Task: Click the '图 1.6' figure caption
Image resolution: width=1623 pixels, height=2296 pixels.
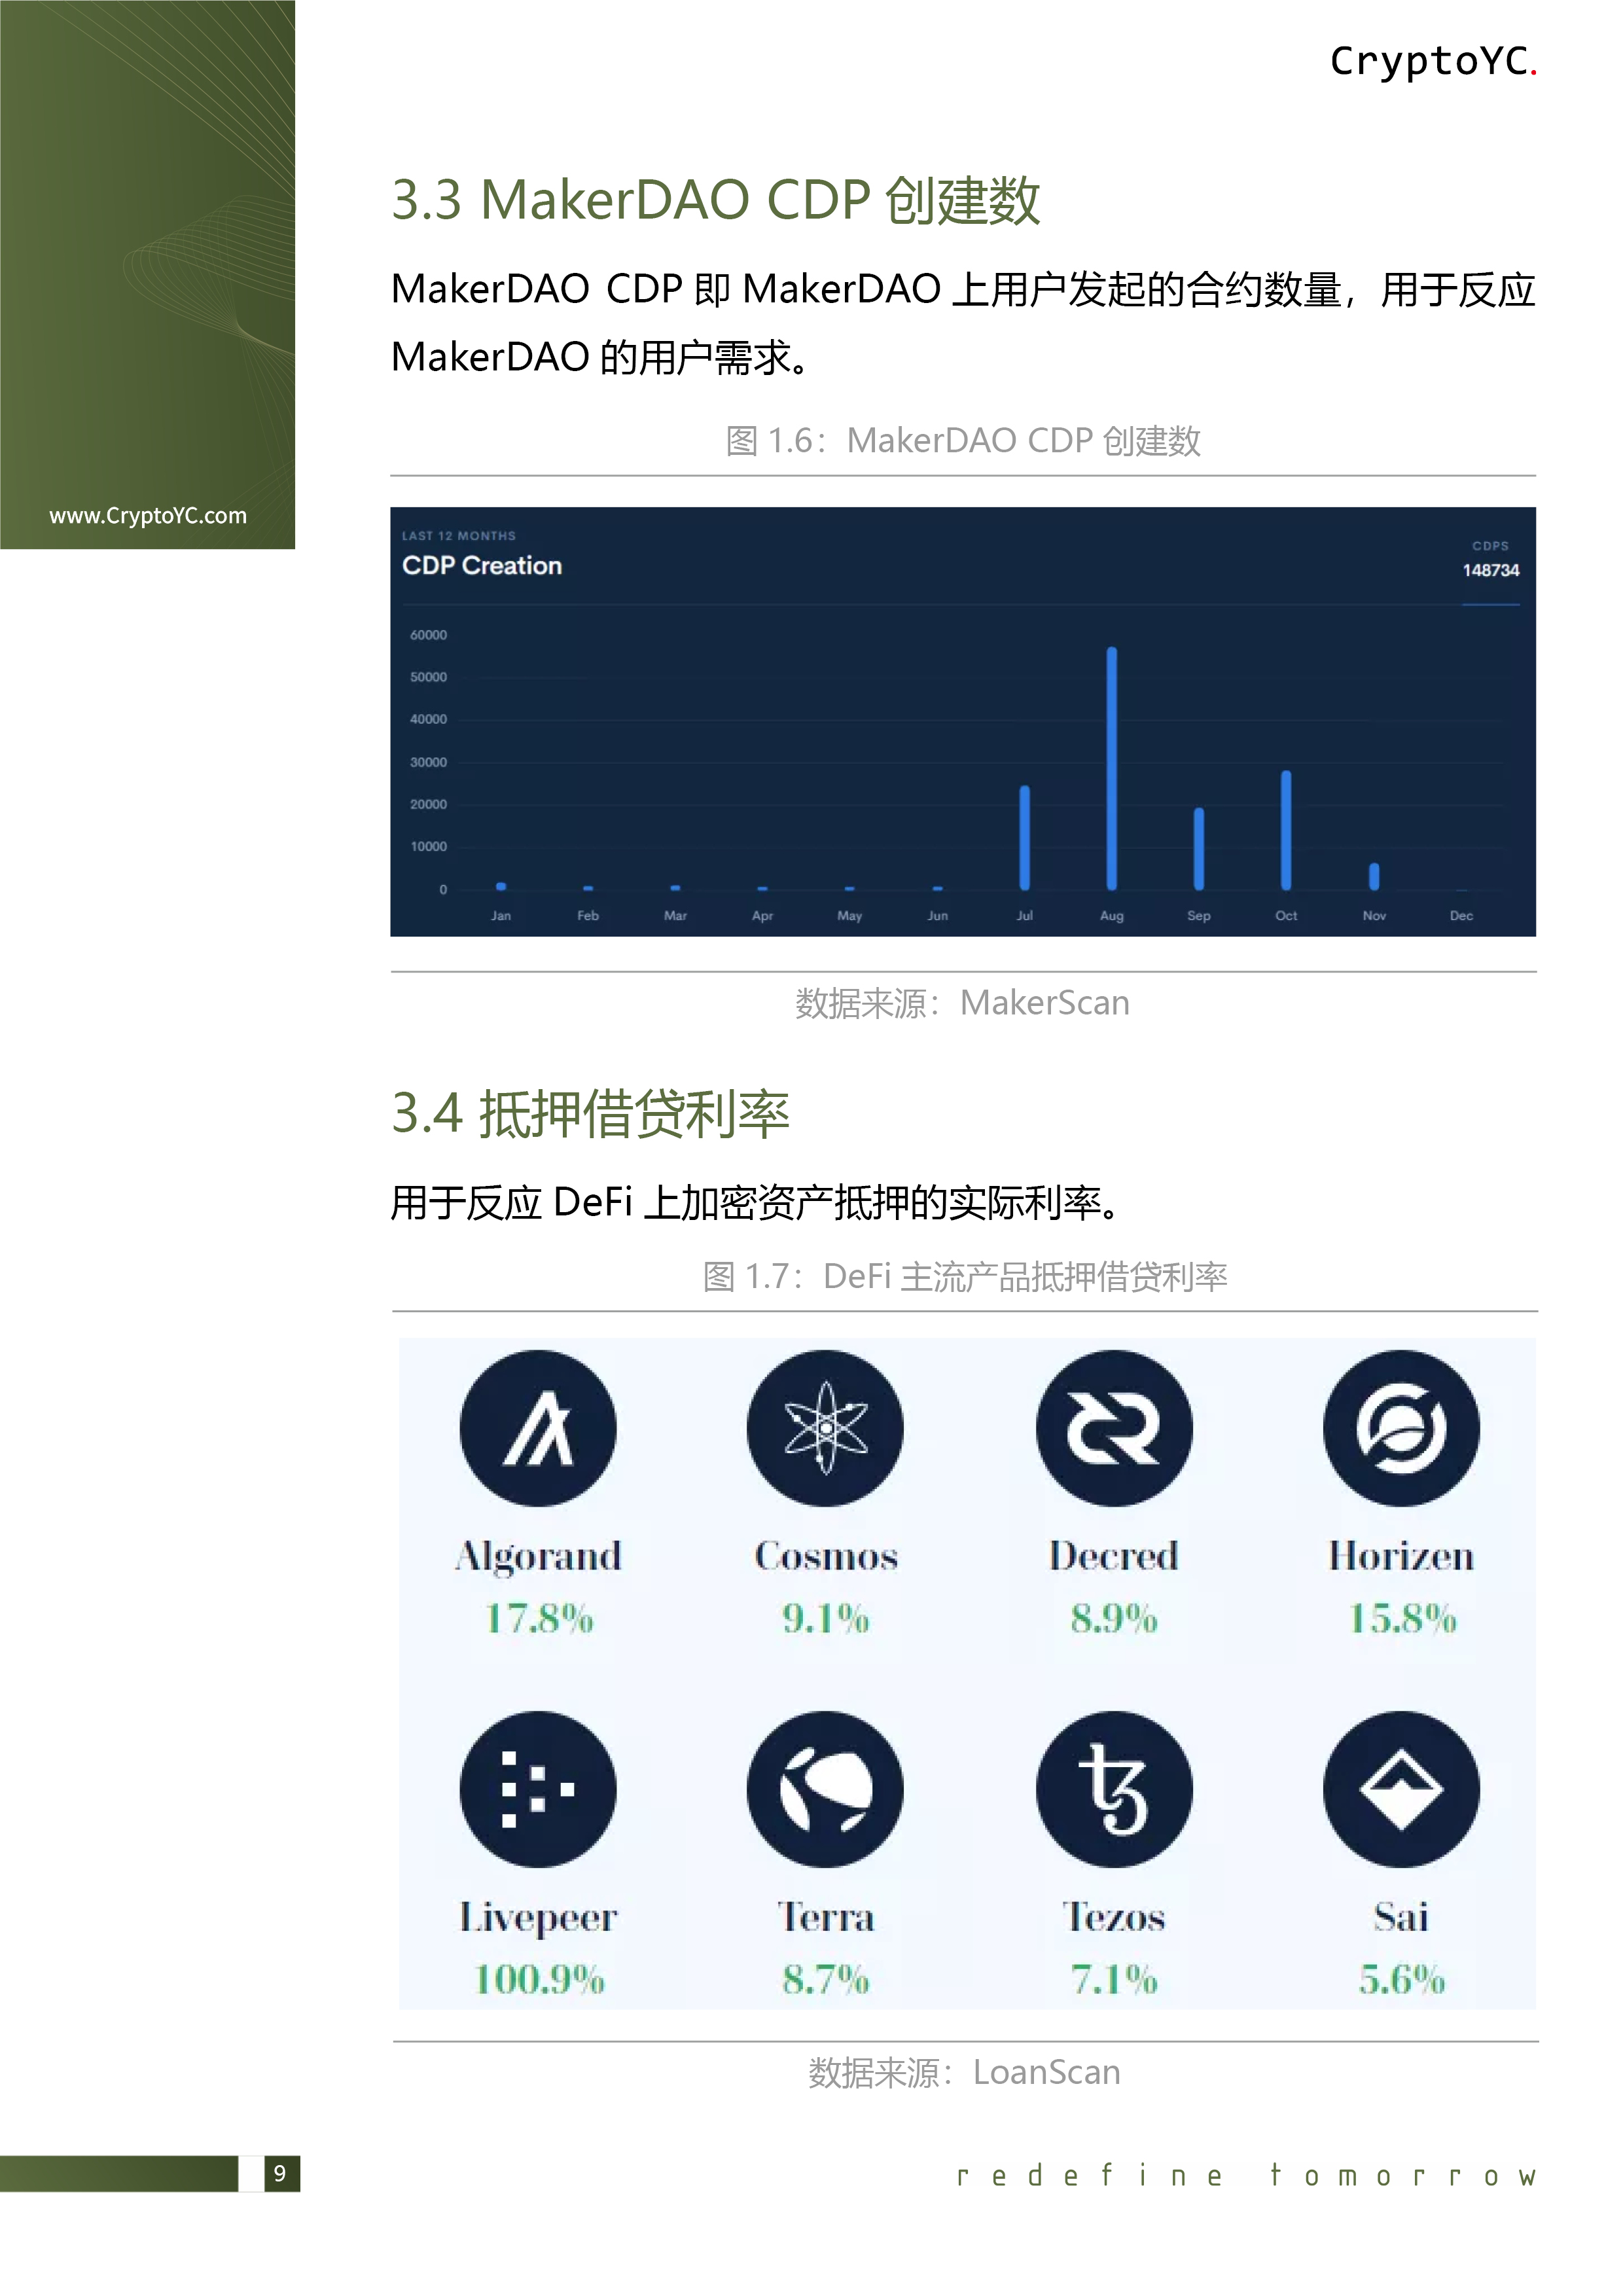Action: pyautogui.click(x=963, y=441)
